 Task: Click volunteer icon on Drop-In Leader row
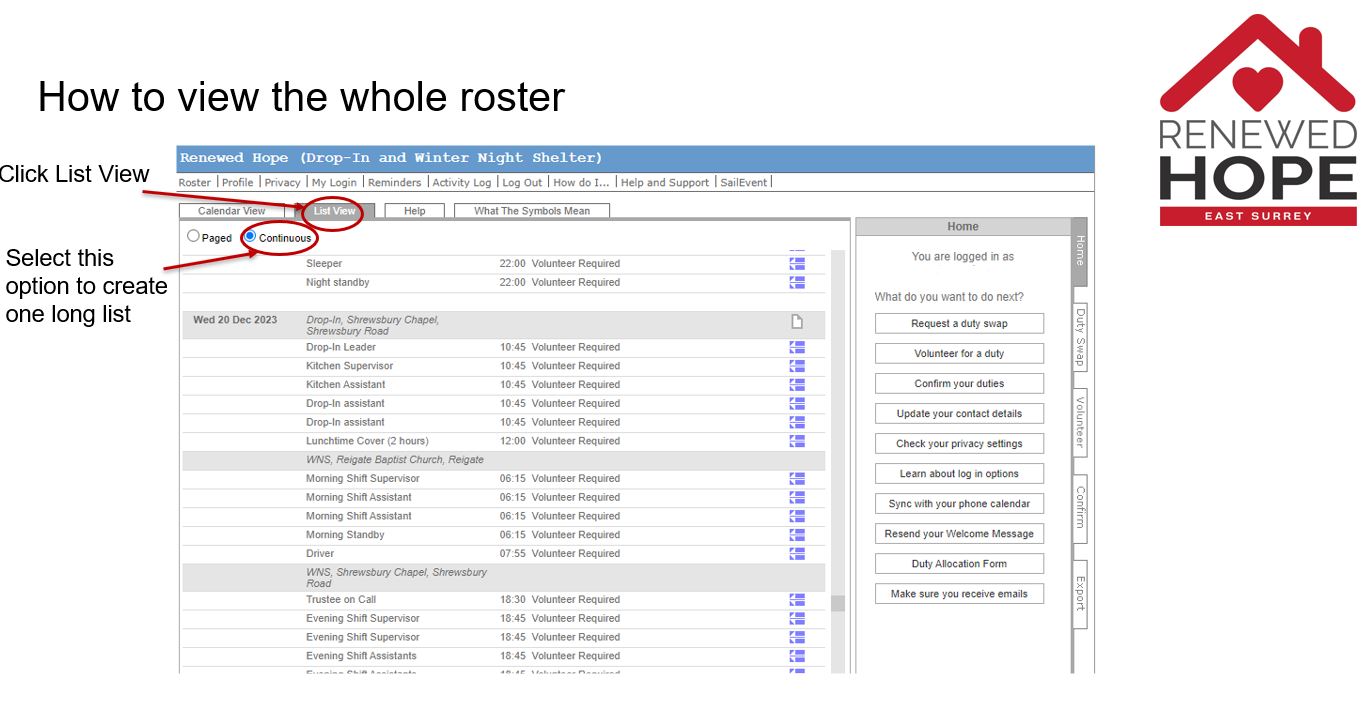pos(797,347)
